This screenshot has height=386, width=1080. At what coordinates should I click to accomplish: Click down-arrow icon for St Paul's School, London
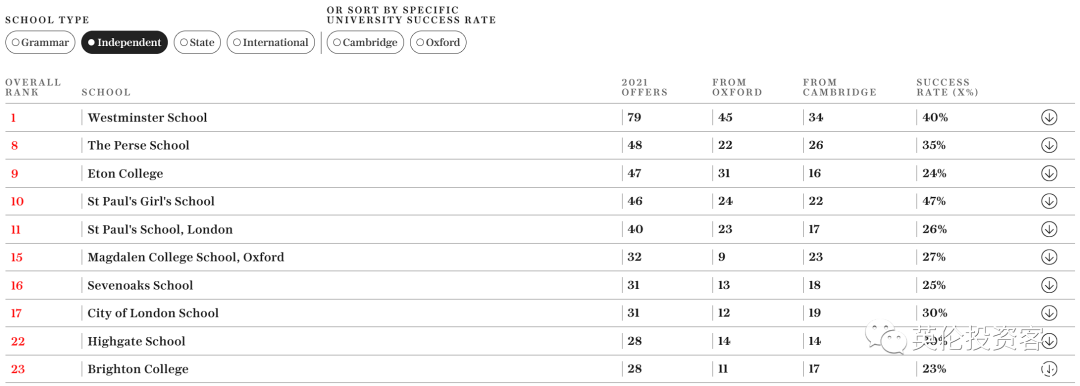click(1048, 229)
